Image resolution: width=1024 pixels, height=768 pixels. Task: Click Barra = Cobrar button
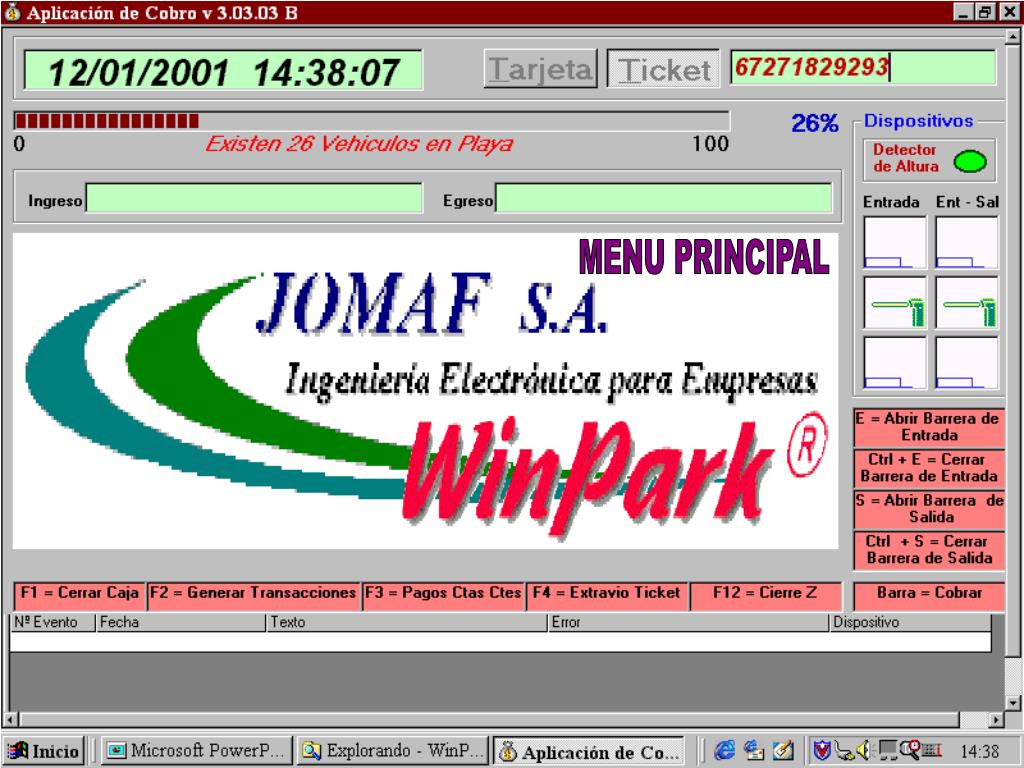[929, 594]
